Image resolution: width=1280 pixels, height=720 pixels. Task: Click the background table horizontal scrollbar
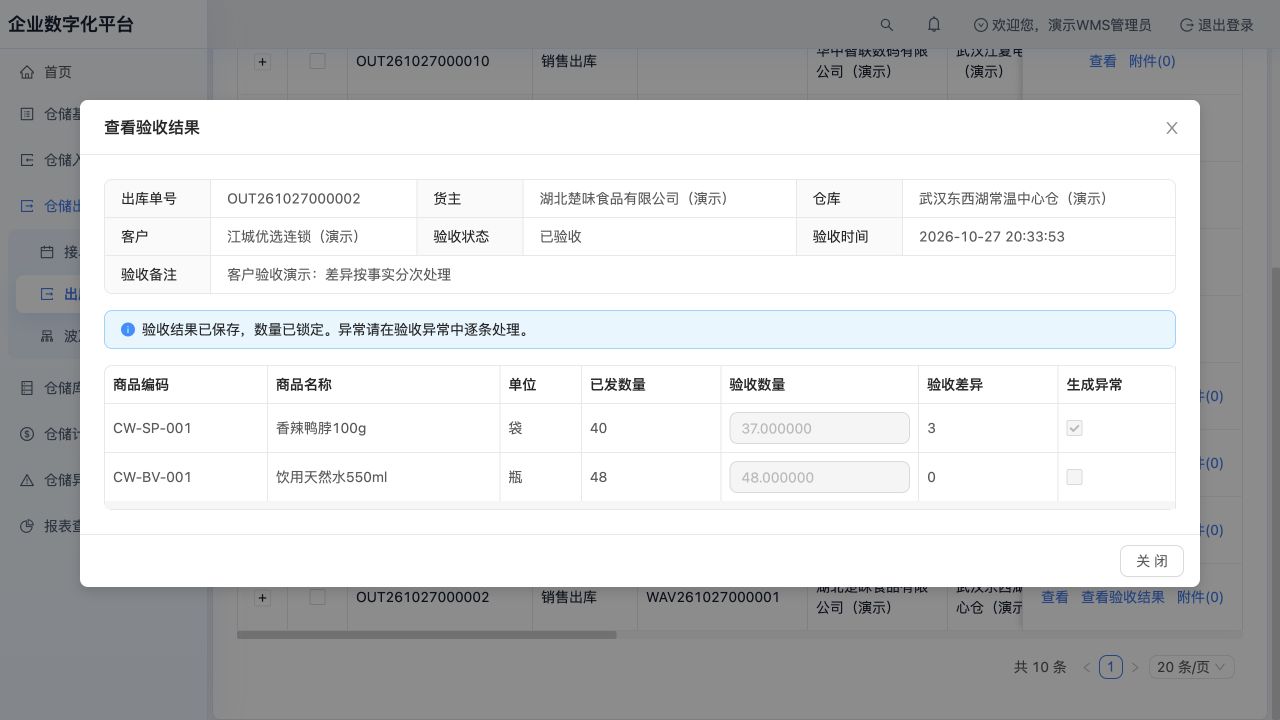pos(427,635)
